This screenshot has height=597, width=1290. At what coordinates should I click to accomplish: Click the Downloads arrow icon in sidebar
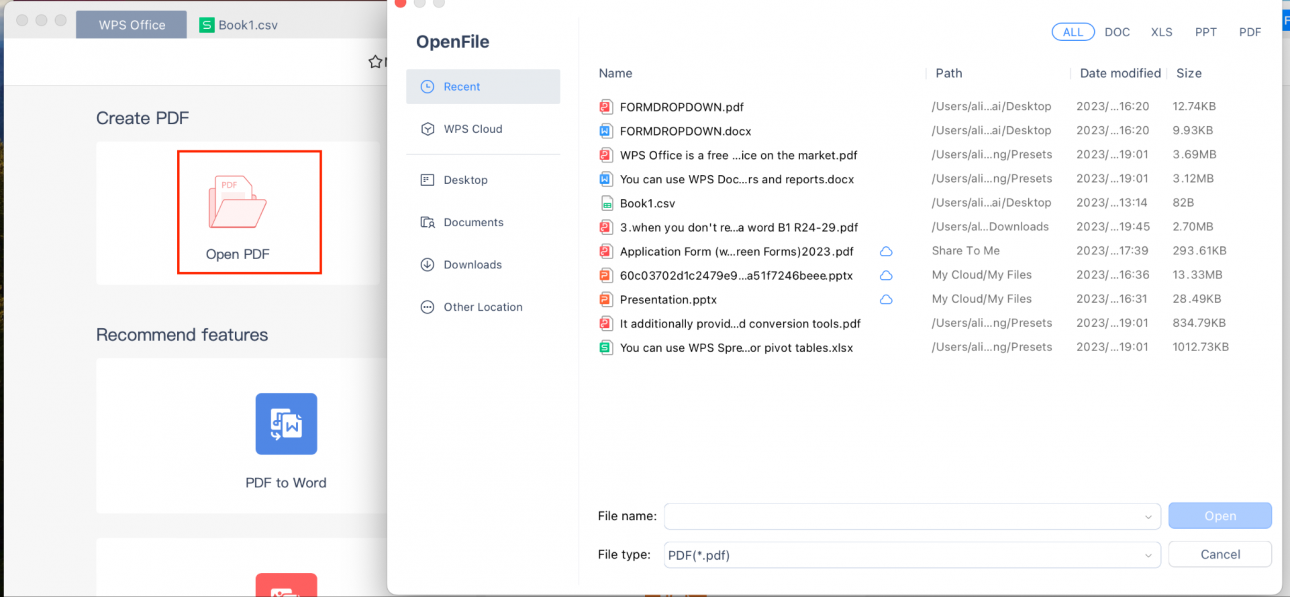point(427,265)
